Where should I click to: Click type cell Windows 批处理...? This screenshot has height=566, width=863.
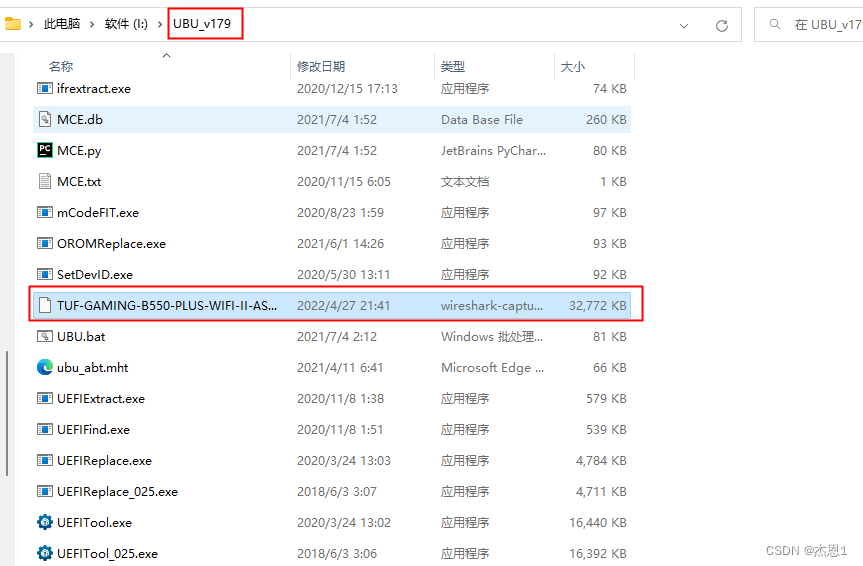(491, 336)
